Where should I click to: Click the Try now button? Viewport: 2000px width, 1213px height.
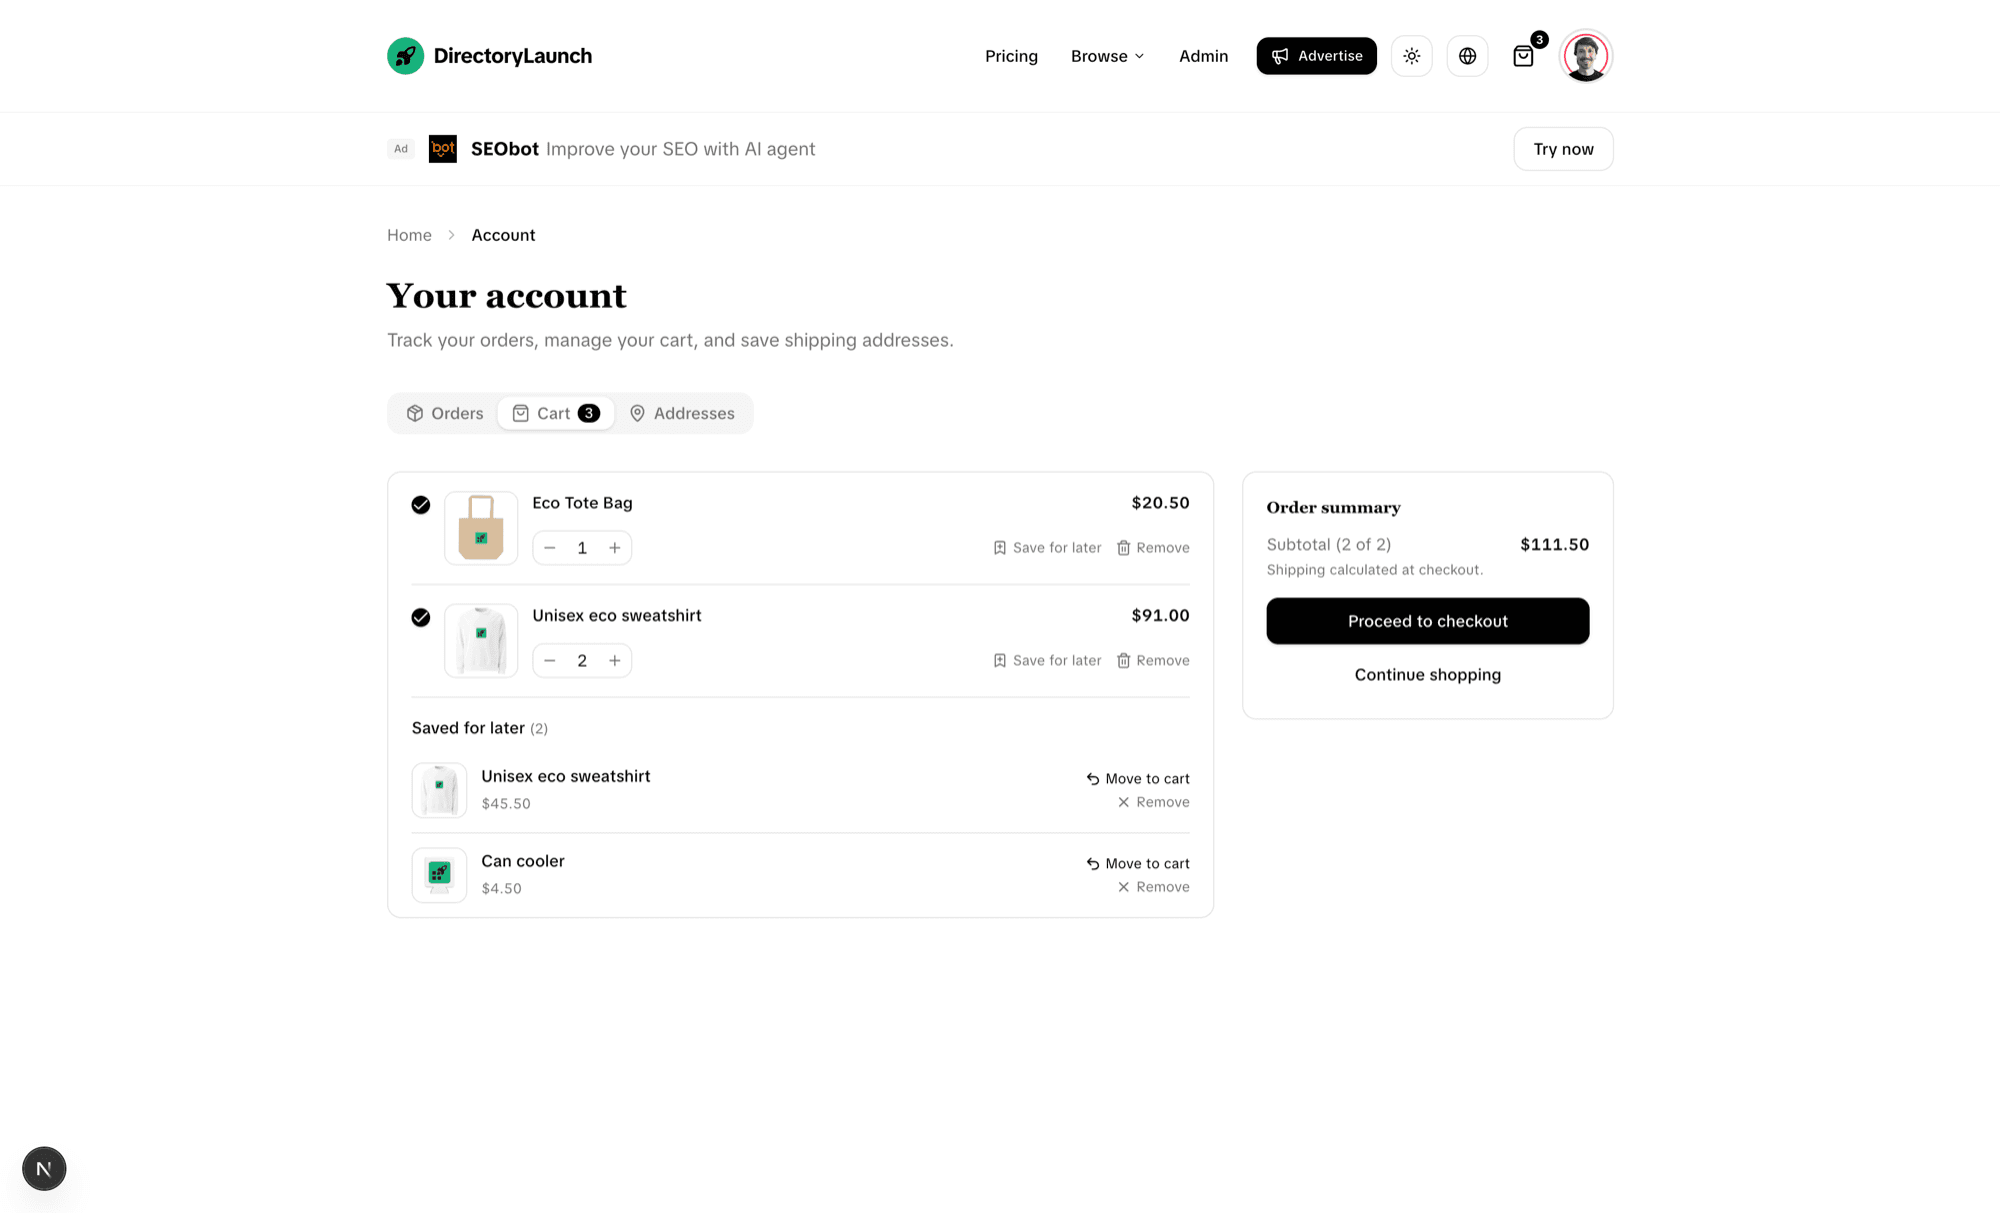tap(1563, 149)
